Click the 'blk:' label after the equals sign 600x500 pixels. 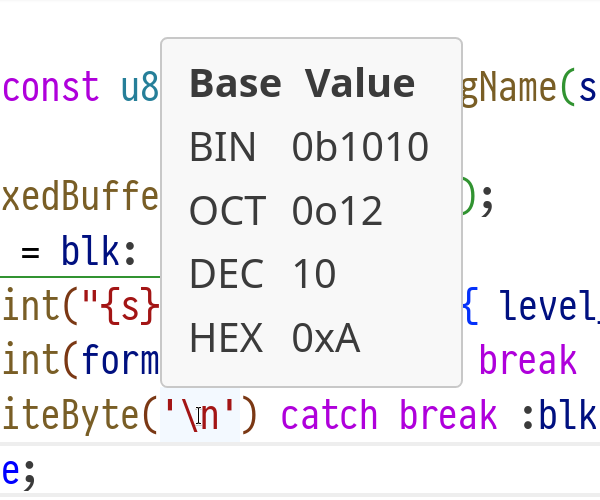pos(98,251)
